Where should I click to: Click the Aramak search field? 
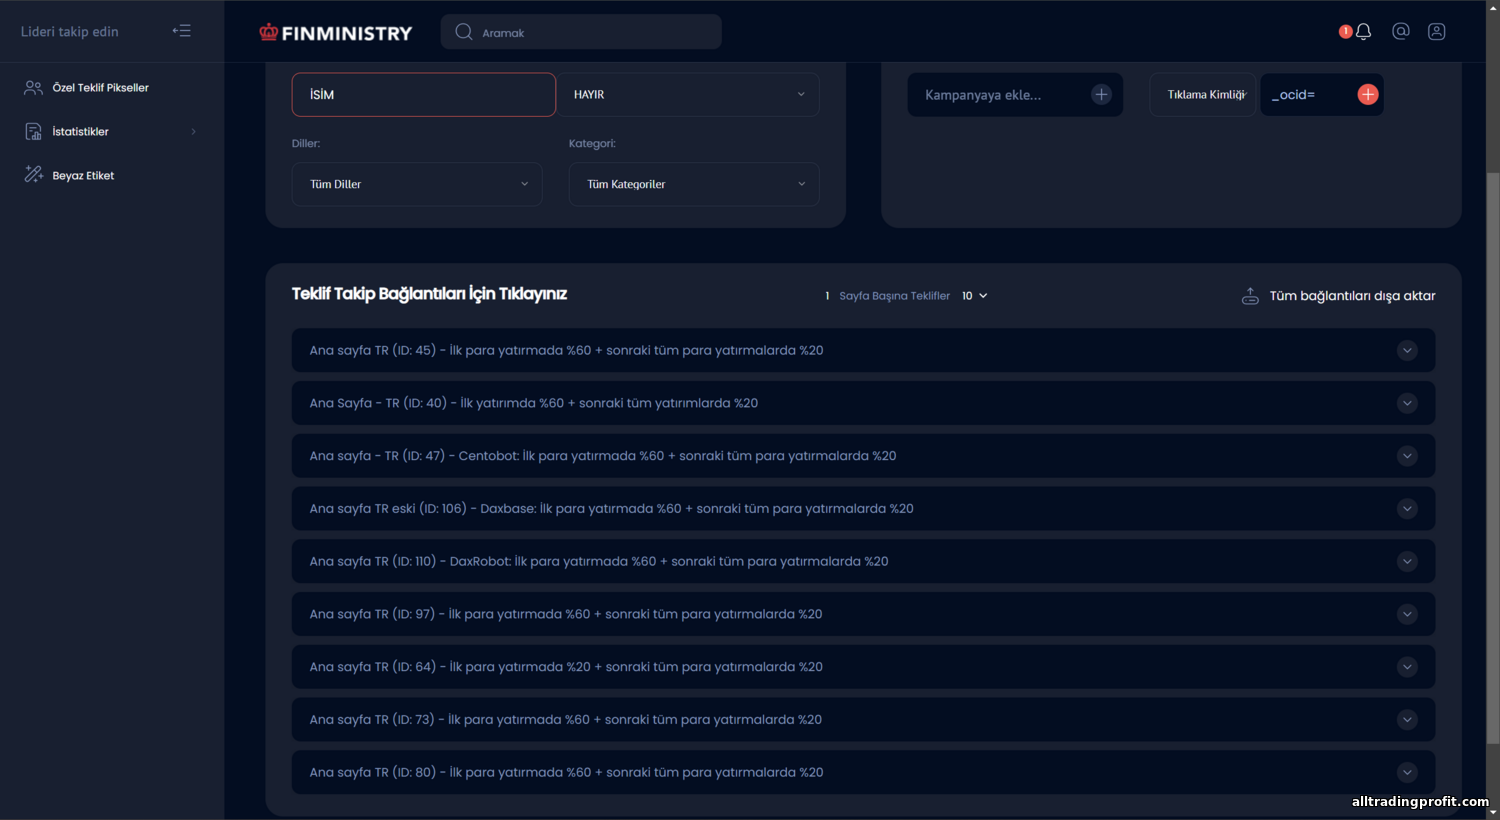point(581,32)
